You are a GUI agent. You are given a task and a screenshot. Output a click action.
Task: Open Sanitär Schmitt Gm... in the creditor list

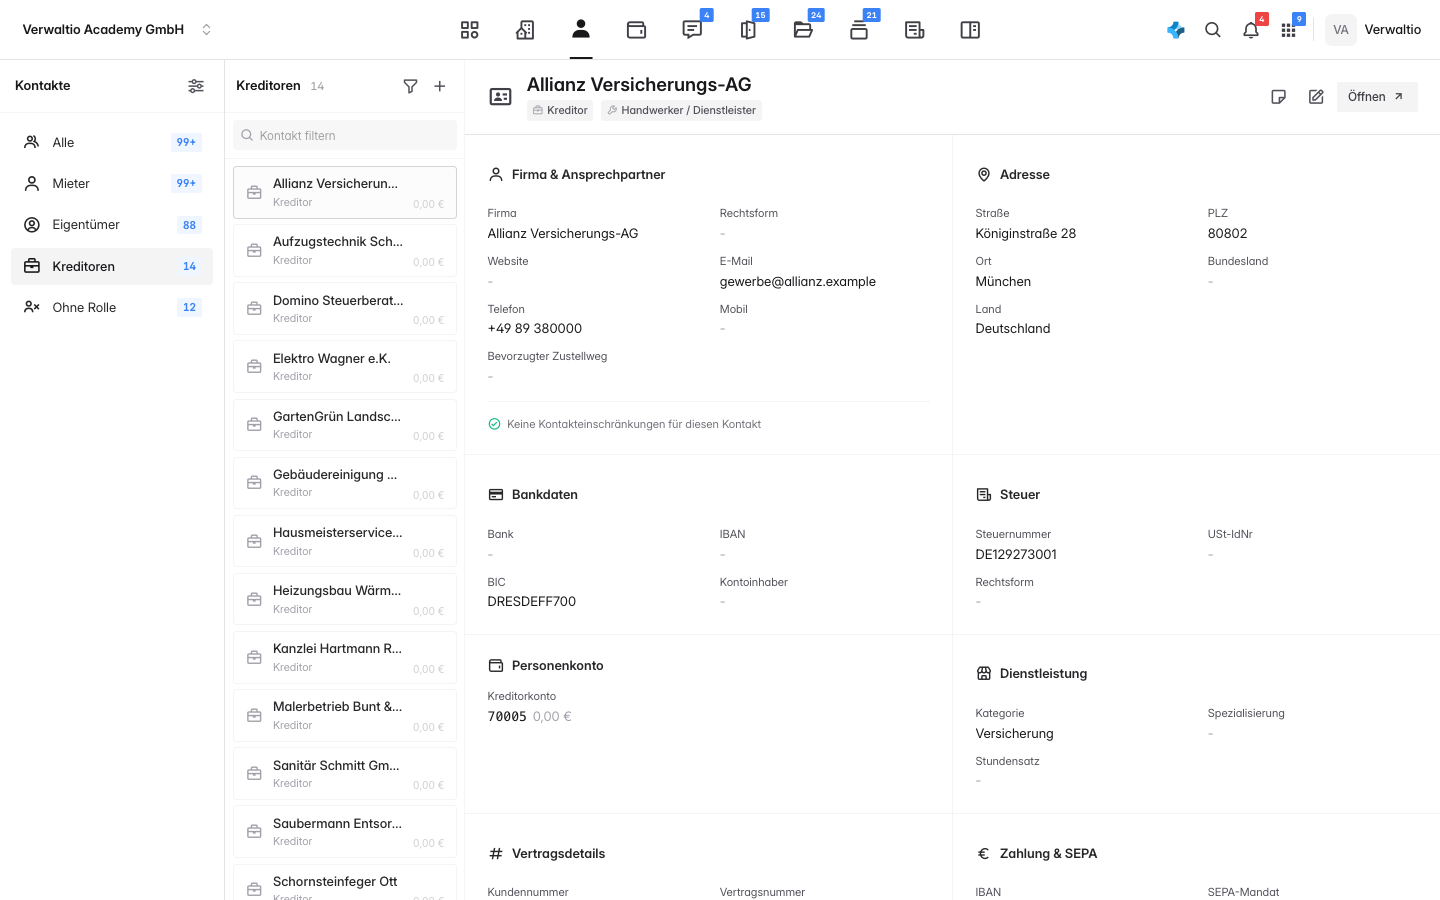tap(345, 773)
